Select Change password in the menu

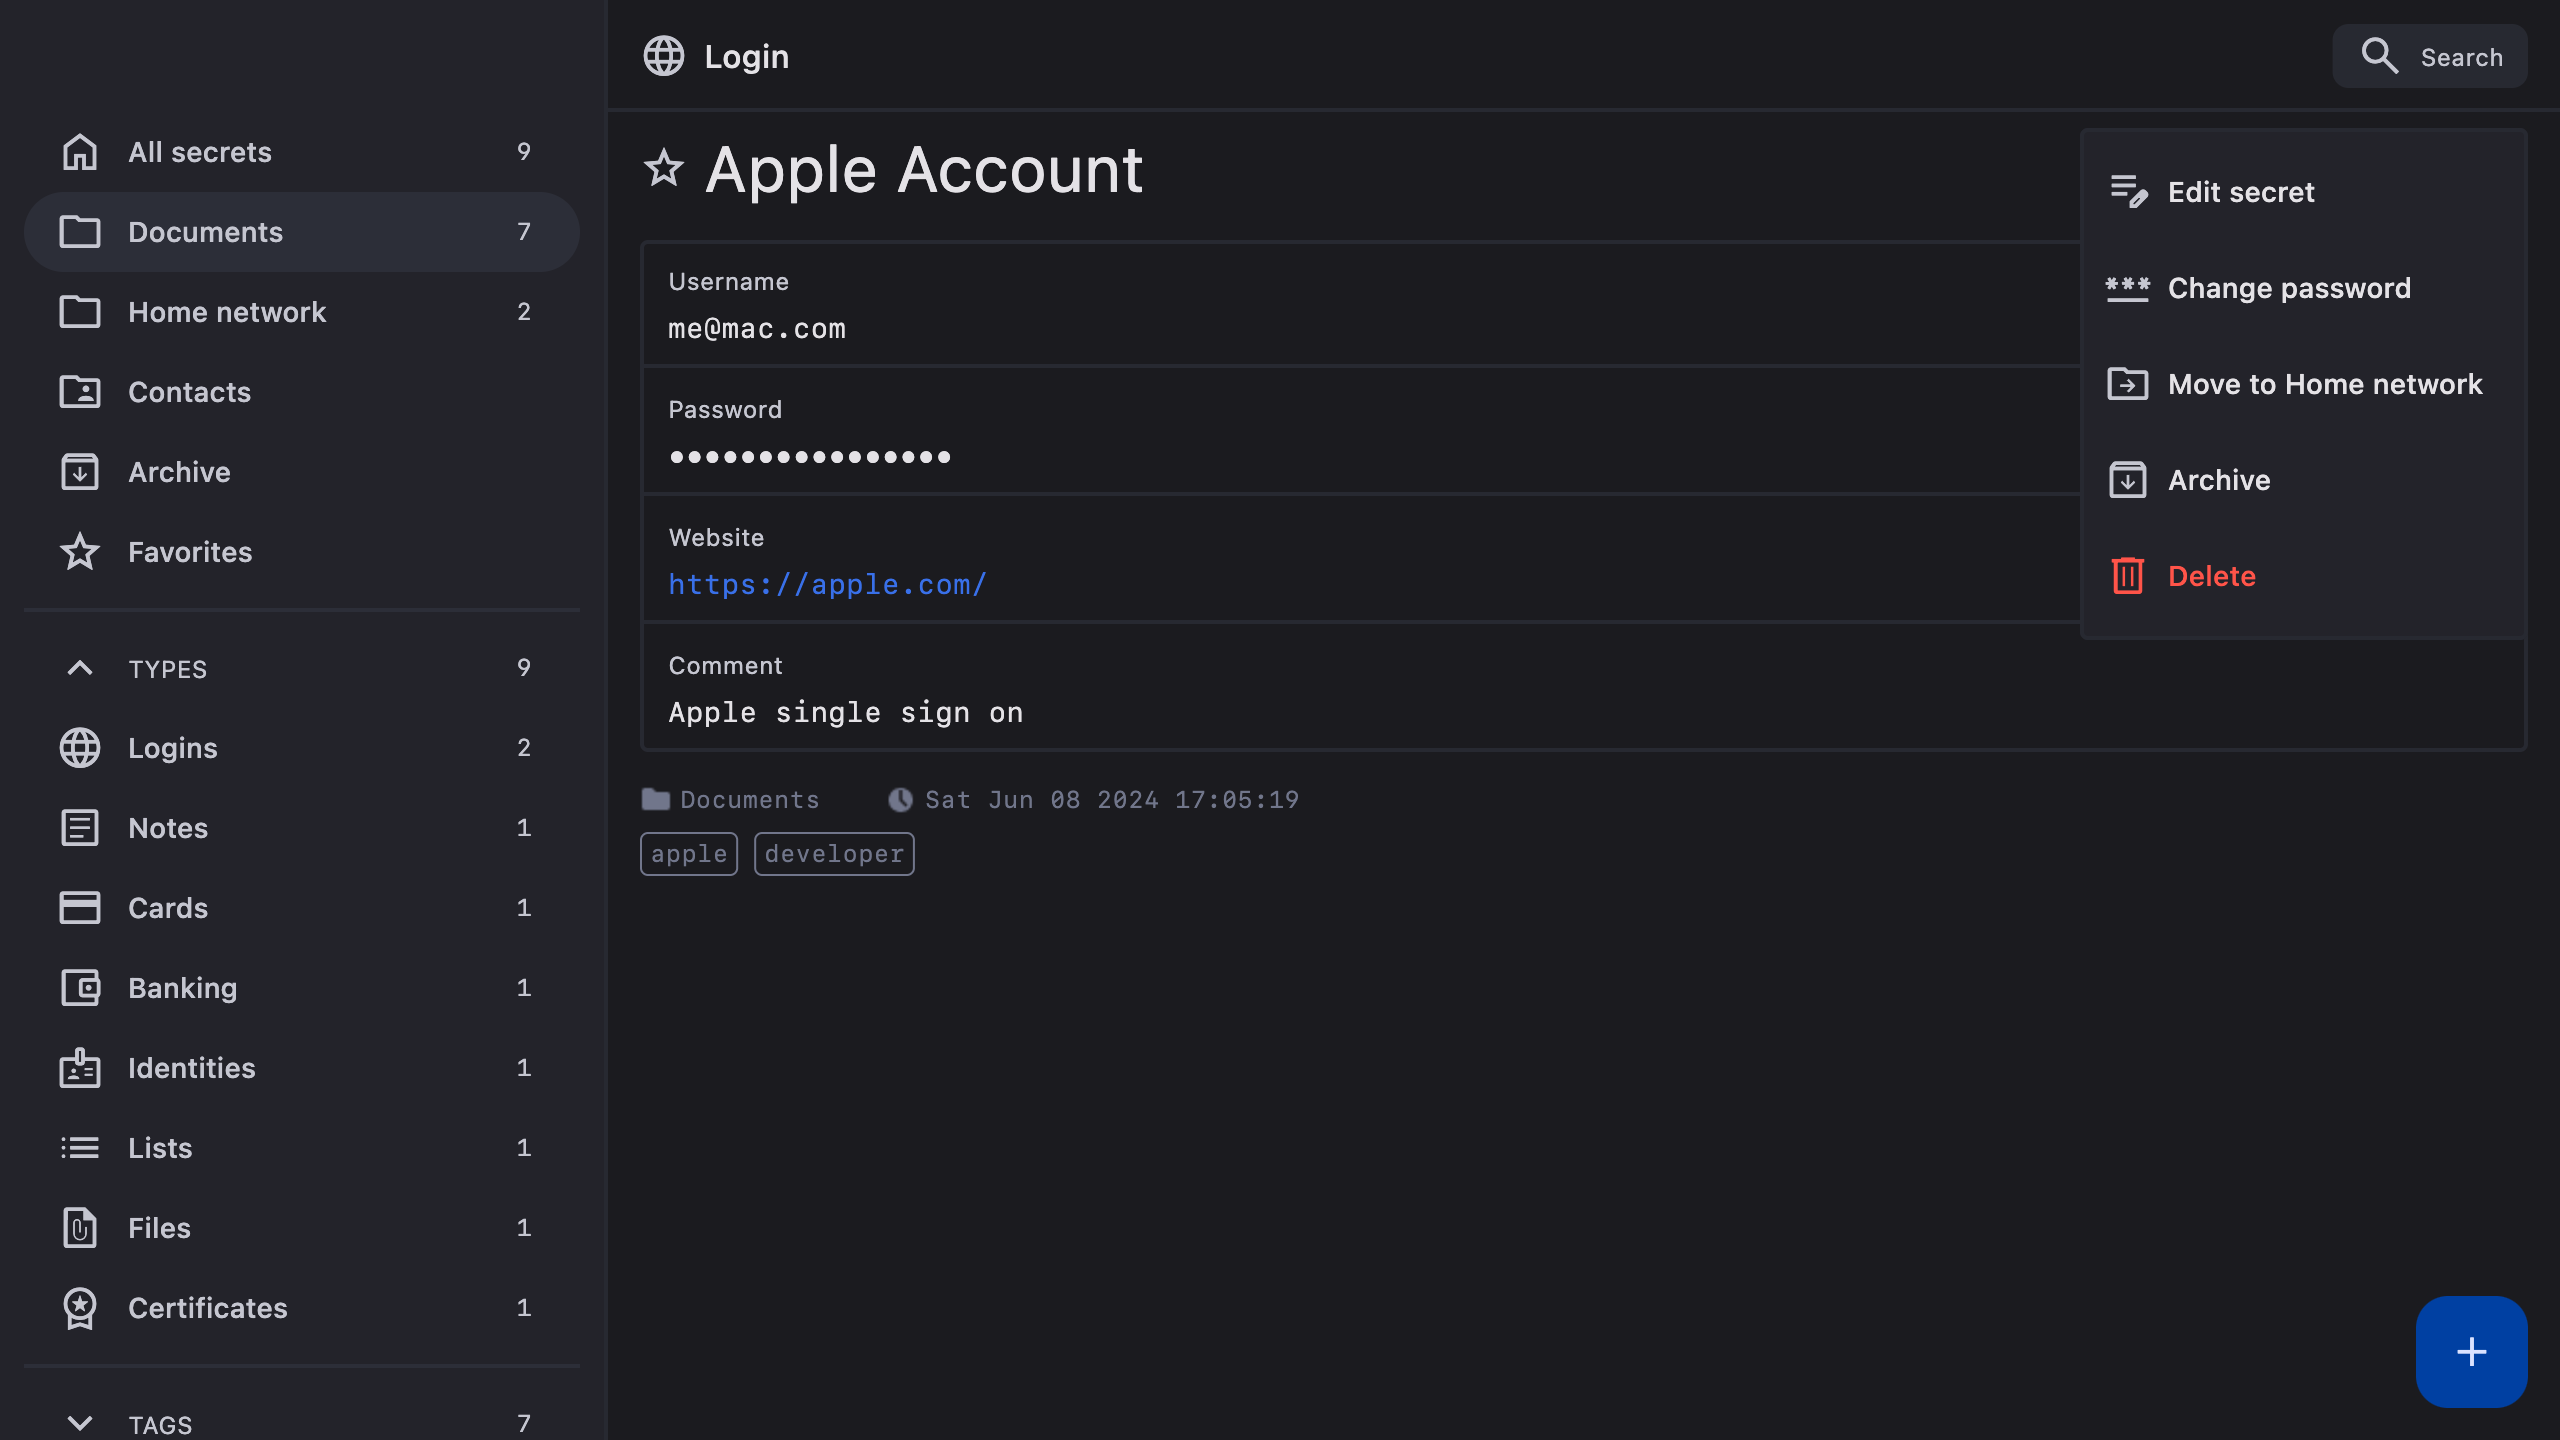click(x=2288, y=288)
